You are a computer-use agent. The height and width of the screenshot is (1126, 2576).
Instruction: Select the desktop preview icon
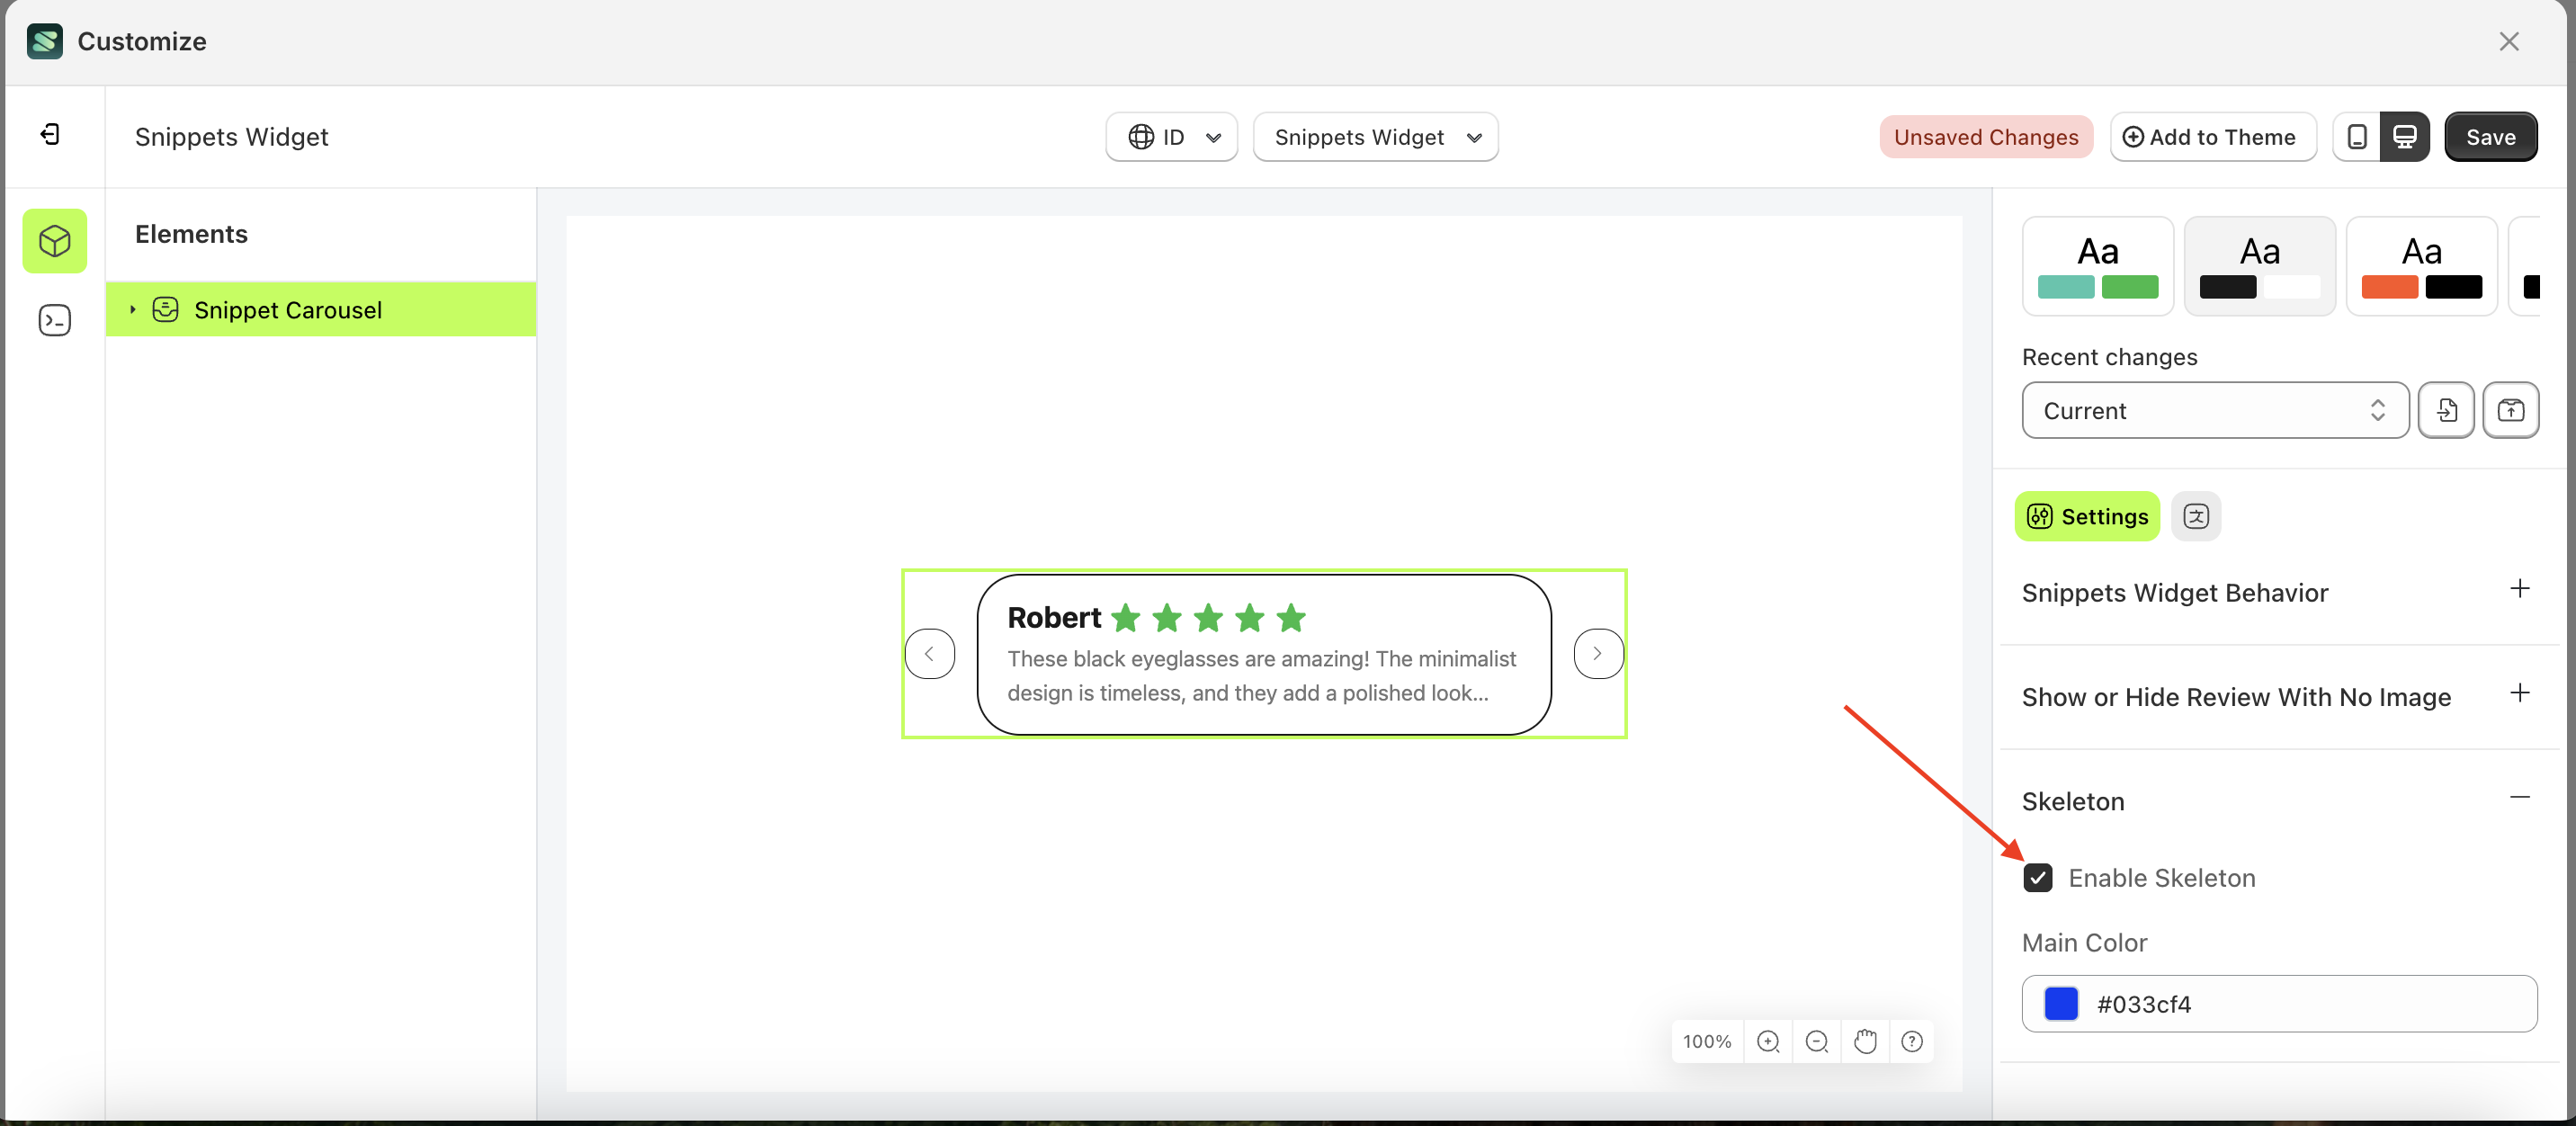tap(2404, 136)
